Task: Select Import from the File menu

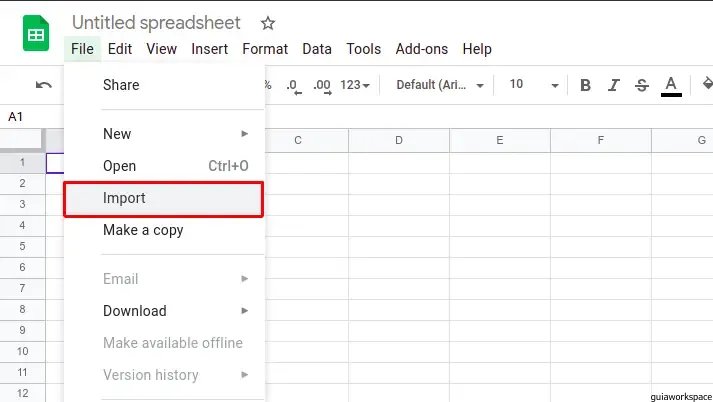Action: (124, 198)
